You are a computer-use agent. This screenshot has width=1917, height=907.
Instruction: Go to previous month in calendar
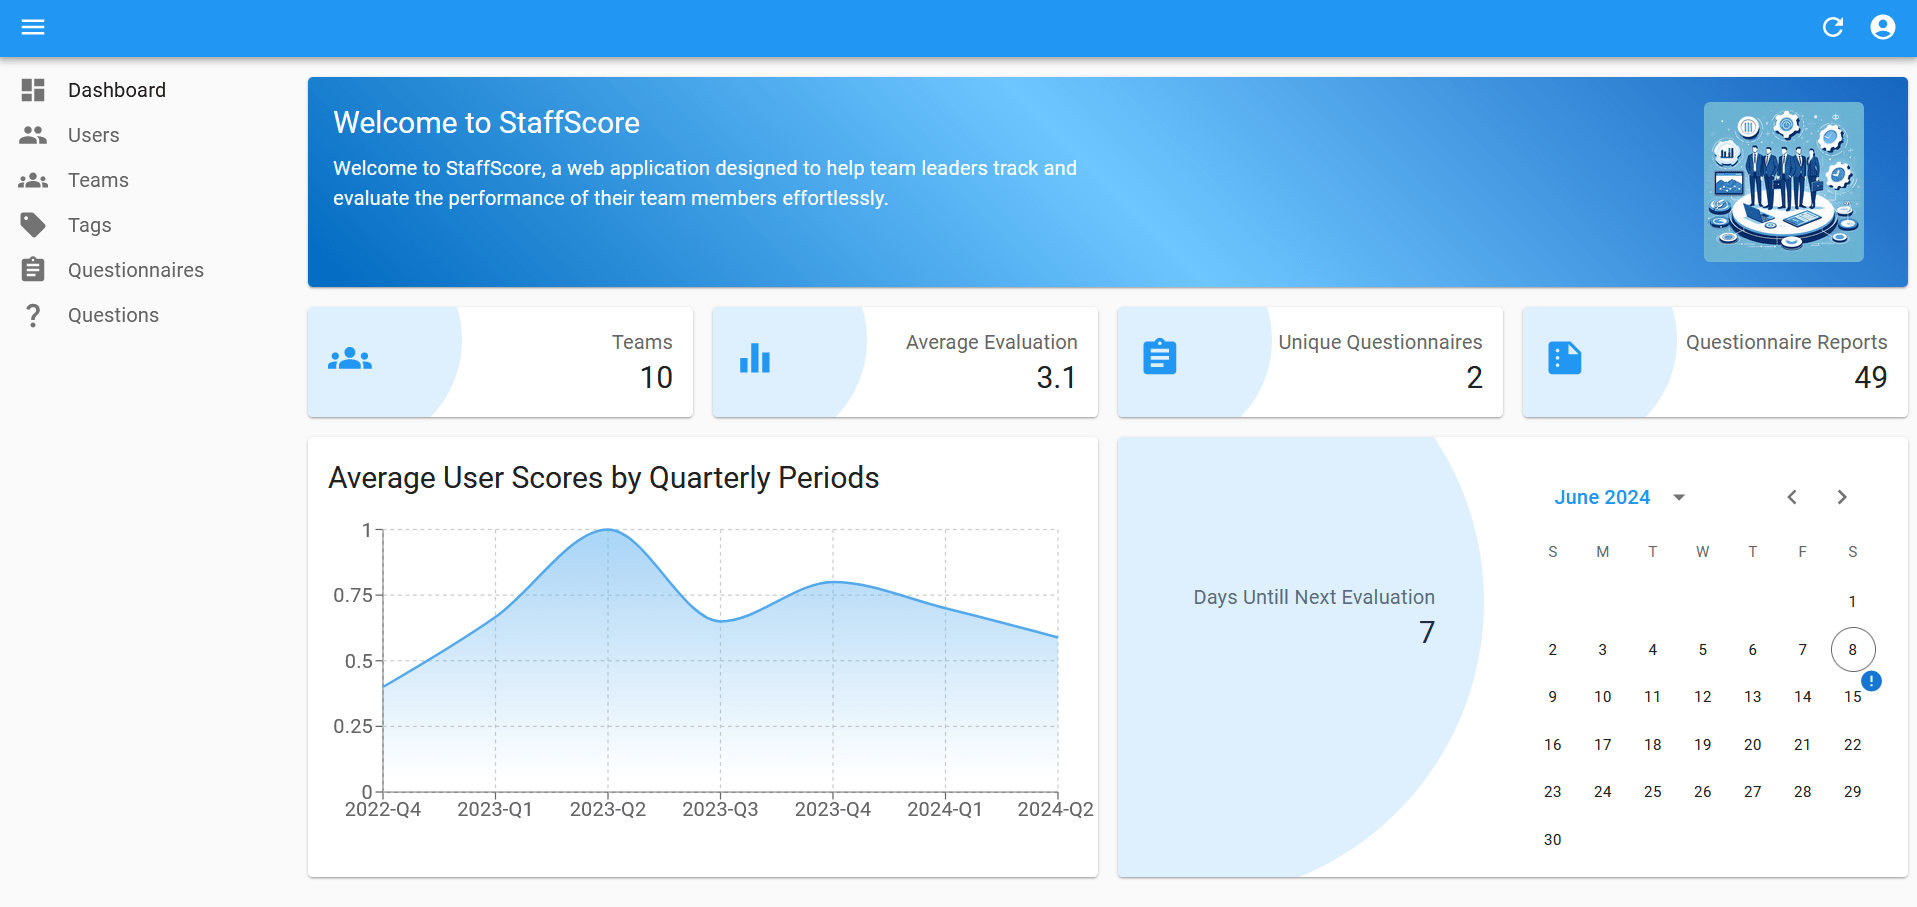[x=1792, y=497]
